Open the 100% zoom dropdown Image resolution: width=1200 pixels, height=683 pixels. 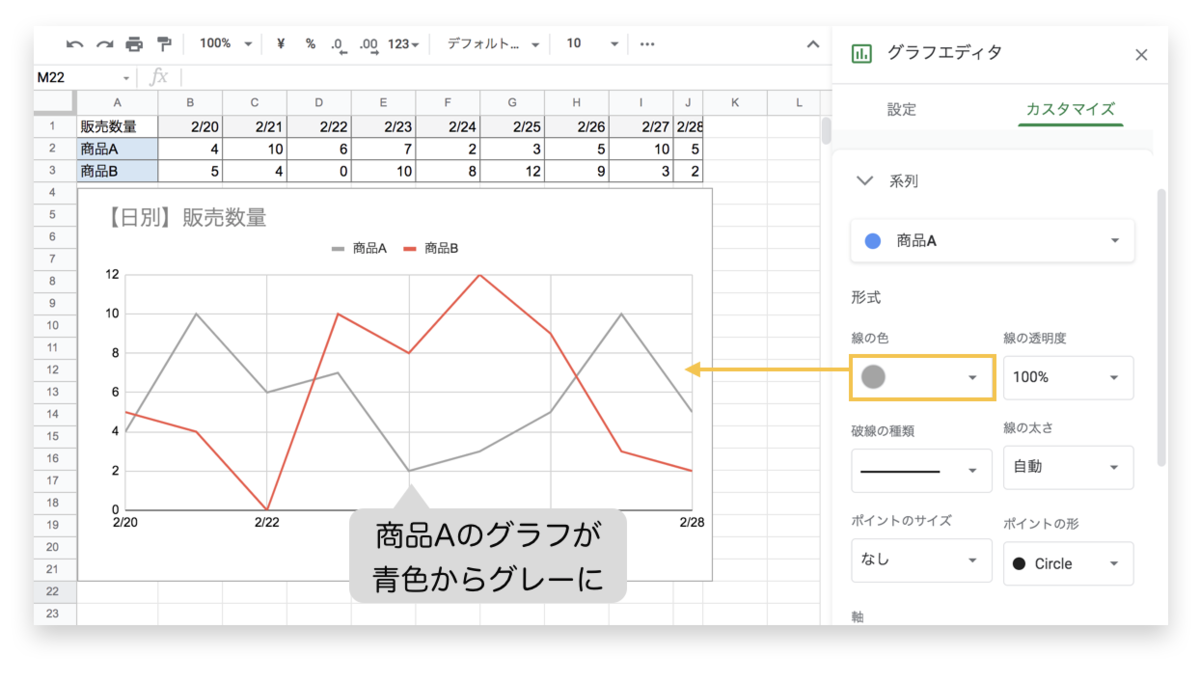pos(226,44)
